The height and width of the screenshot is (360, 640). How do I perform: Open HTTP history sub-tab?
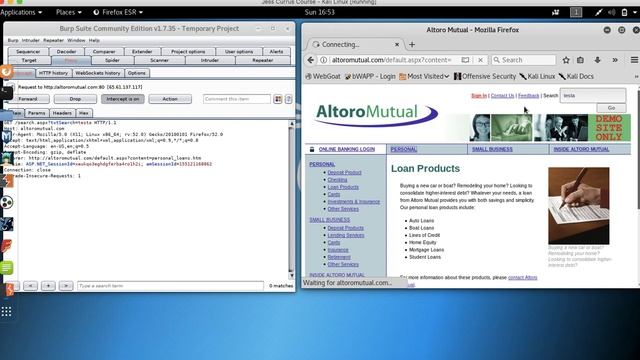click(53, 73)
